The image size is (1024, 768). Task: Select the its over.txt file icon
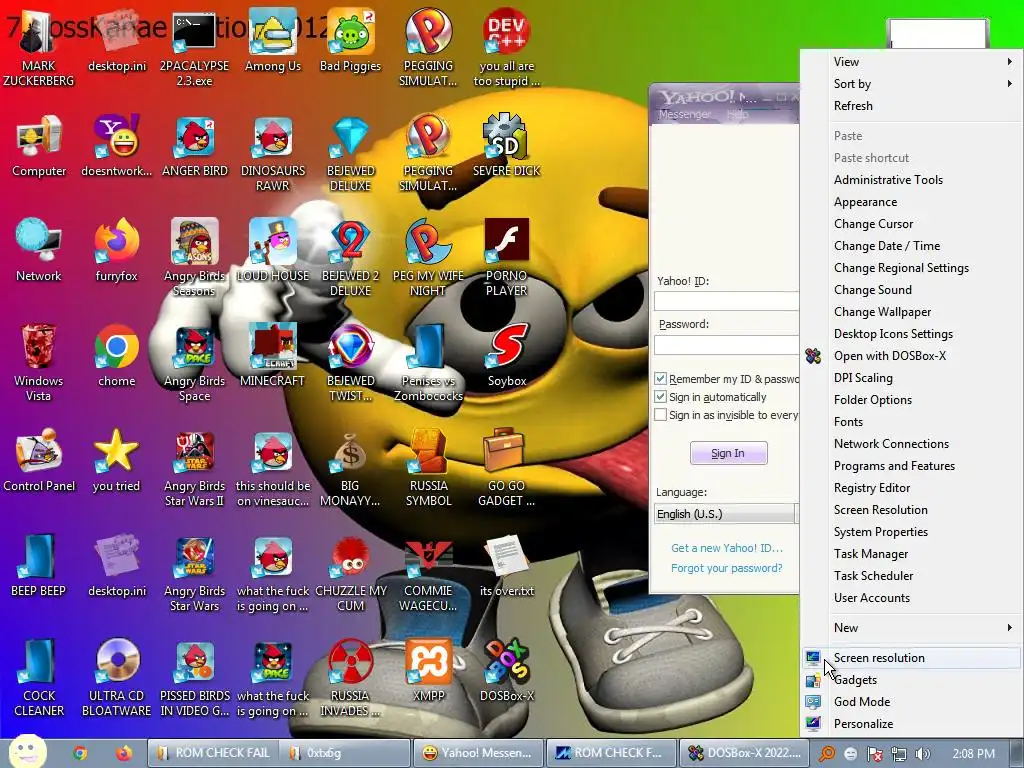tap(507, 566)
